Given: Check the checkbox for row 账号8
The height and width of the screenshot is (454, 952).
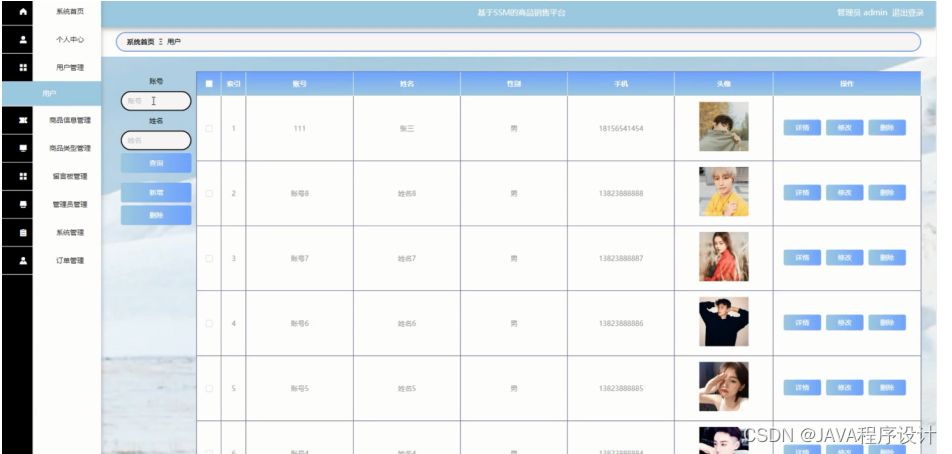Looking at the screenshot, I should coord(209,194).
